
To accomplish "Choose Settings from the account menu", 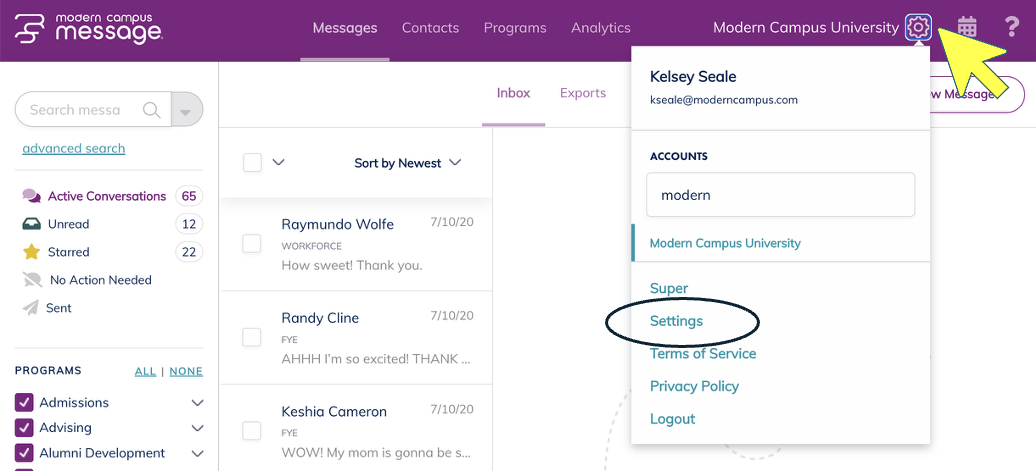I will [676, 321].
